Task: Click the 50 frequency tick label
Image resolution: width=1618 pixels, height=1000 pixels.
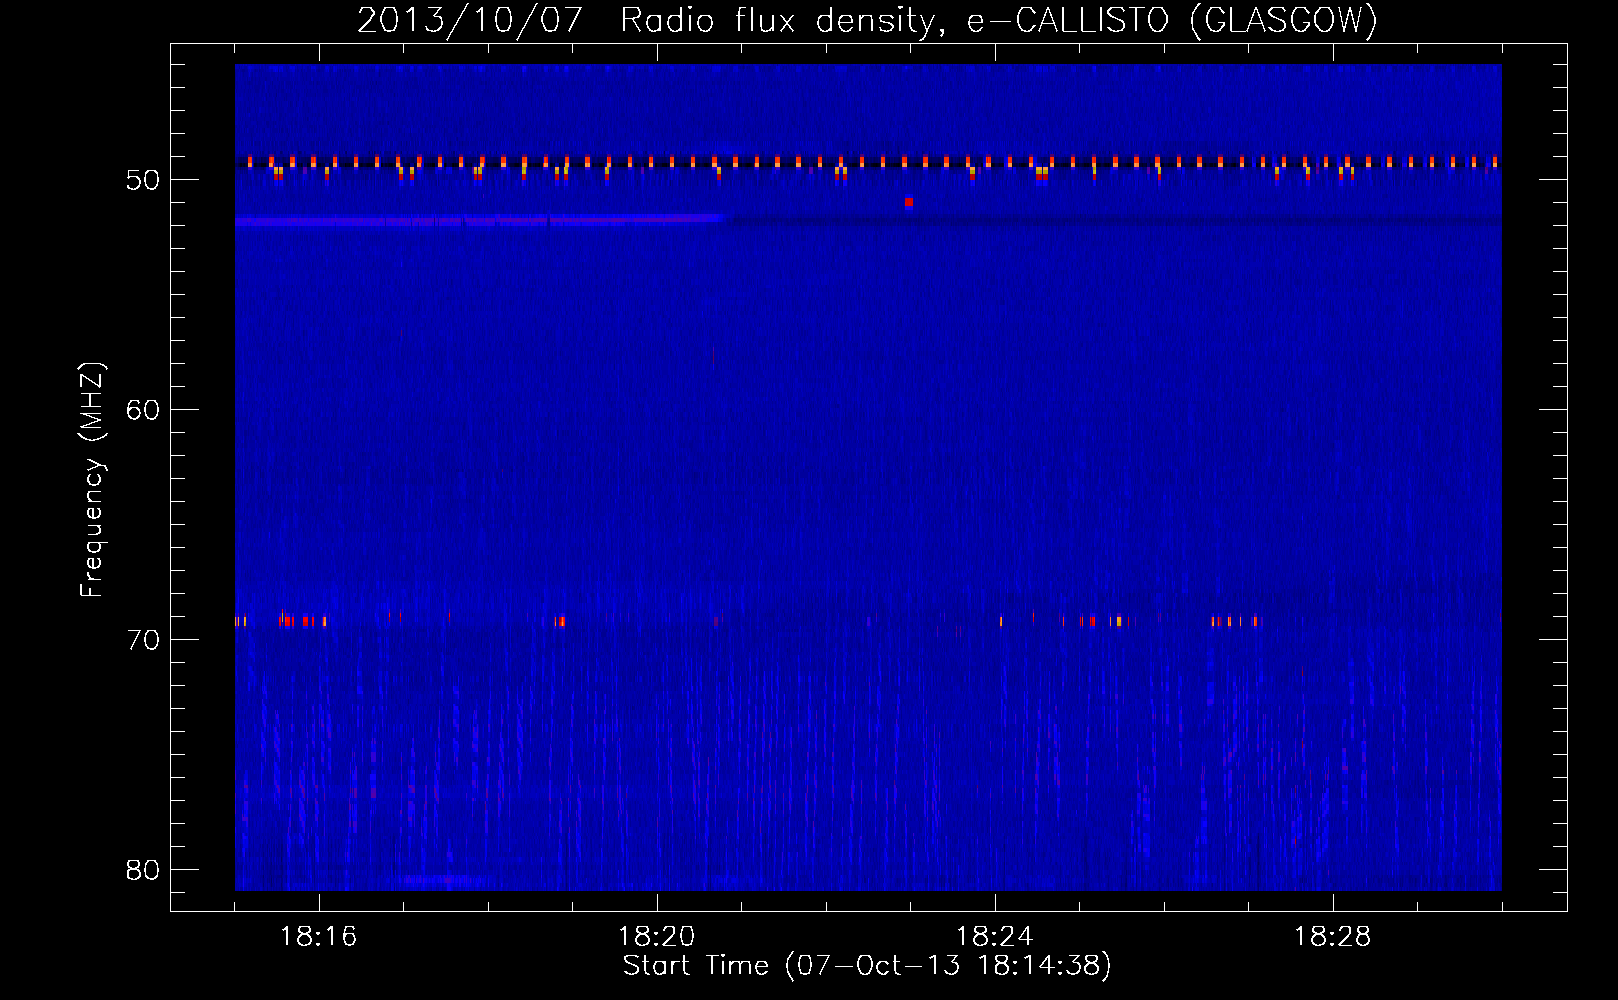Action: click(x=143, y=180)
